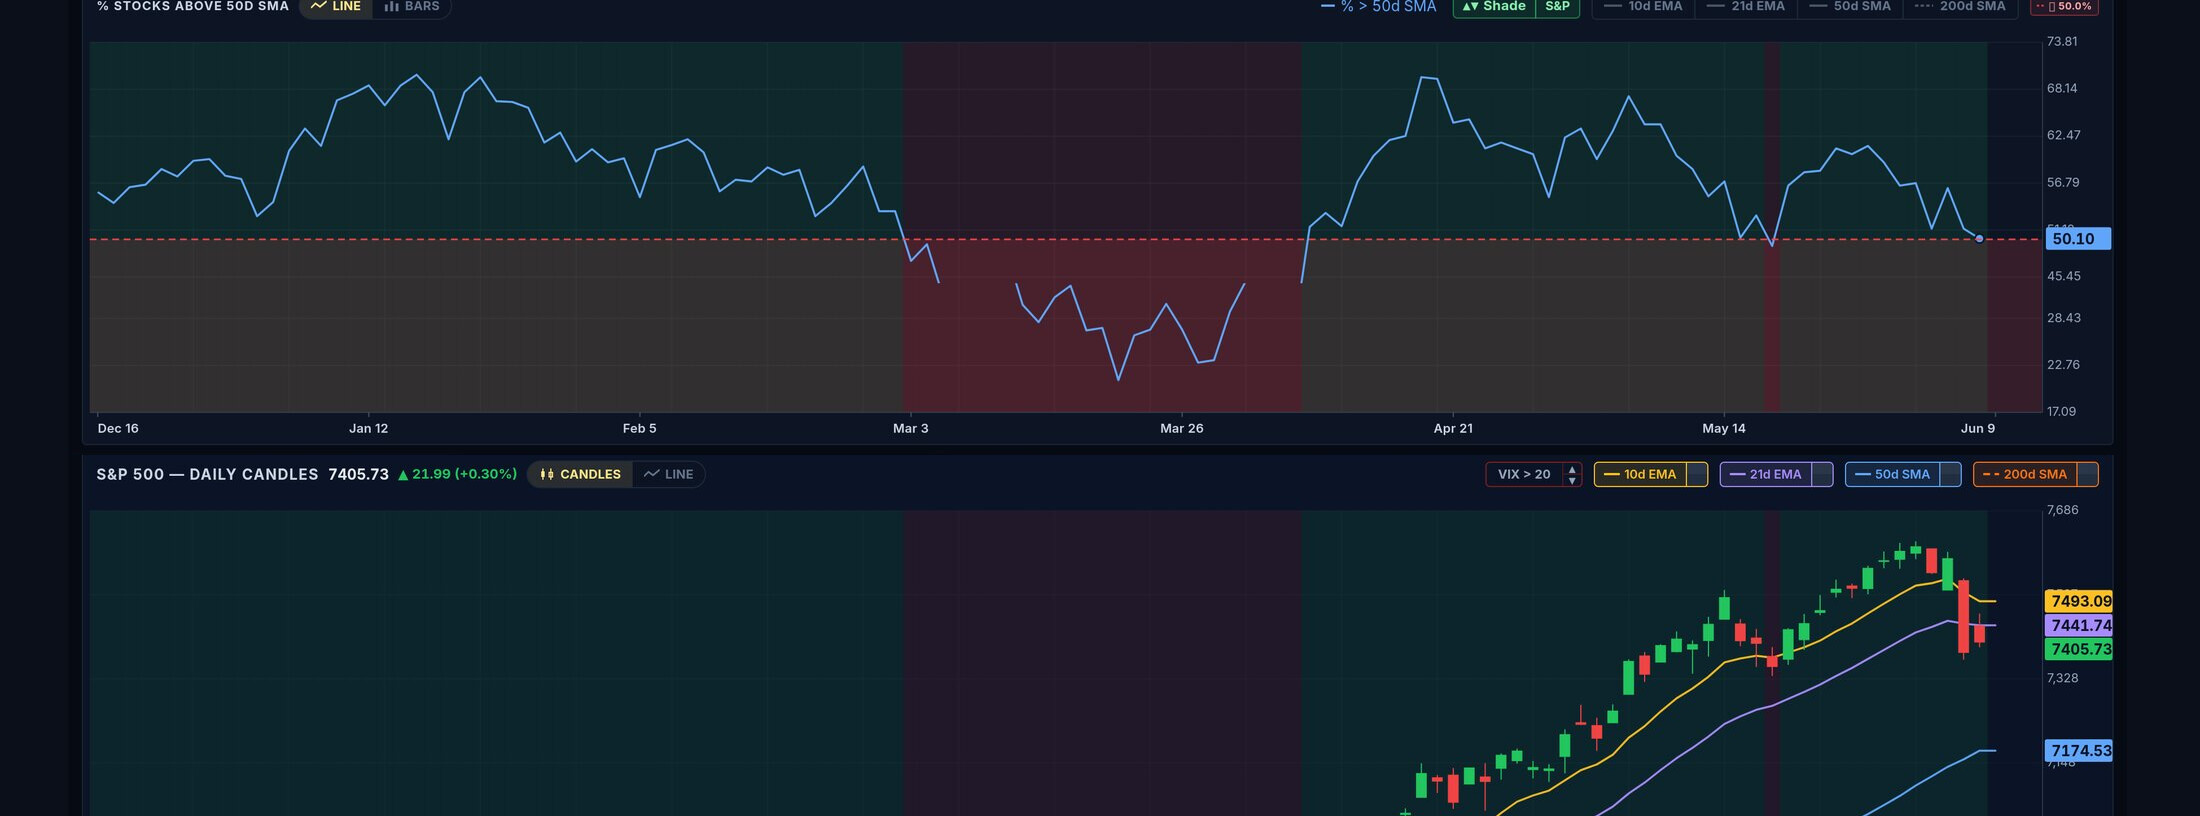Click the 45.45 y-axis label
This screenshot has width=2200, height=816.
coord(2064,276)
